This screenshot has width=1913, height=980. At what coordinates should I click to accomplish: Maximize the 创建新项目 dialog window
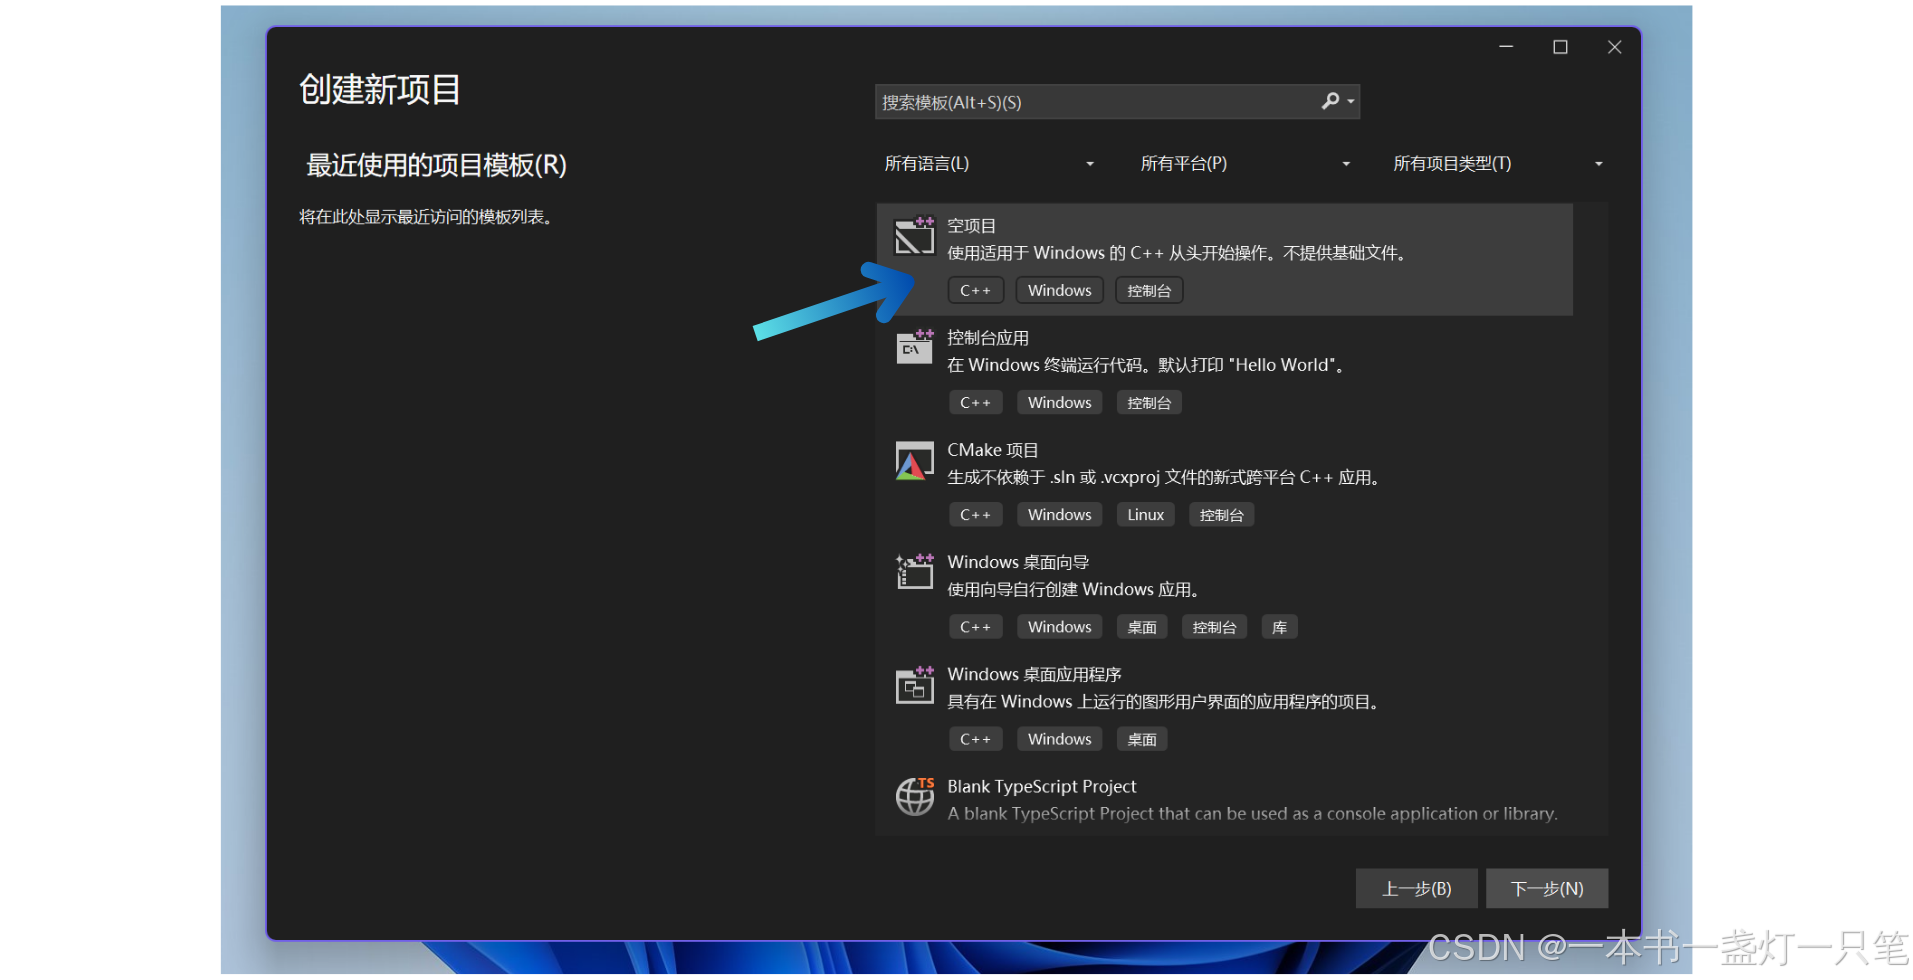(1560, 47)
